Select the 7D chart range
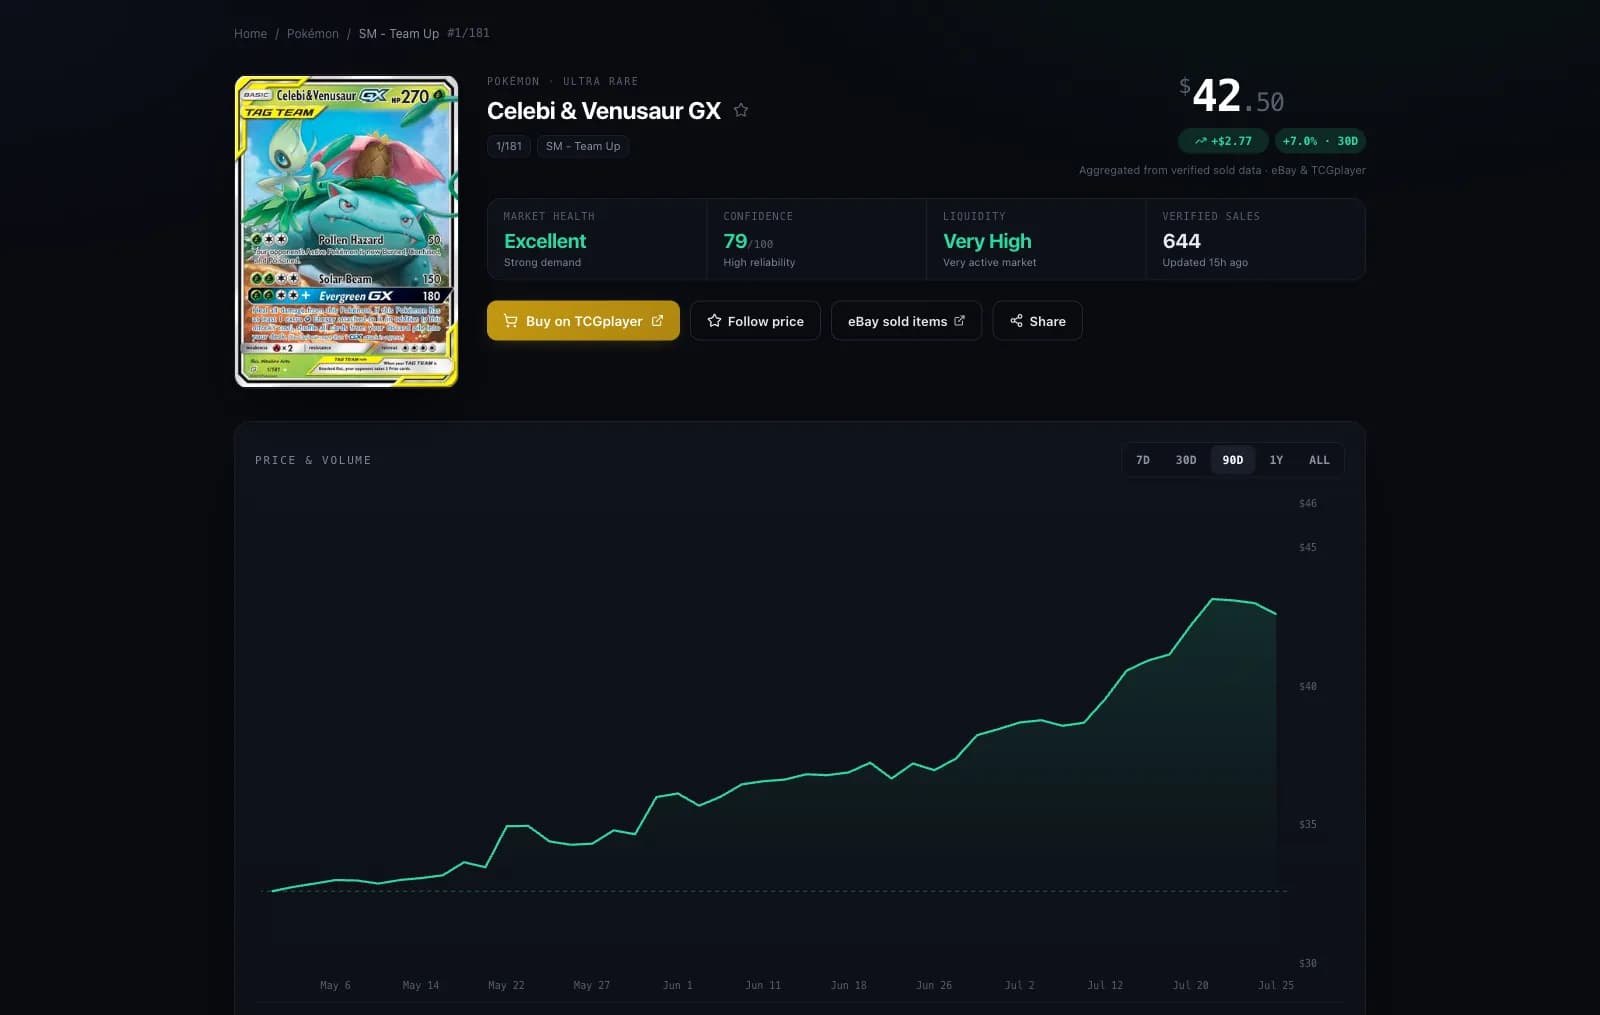Image resolution: width=1600 pixels, height=1015 pixels. 1143,460
